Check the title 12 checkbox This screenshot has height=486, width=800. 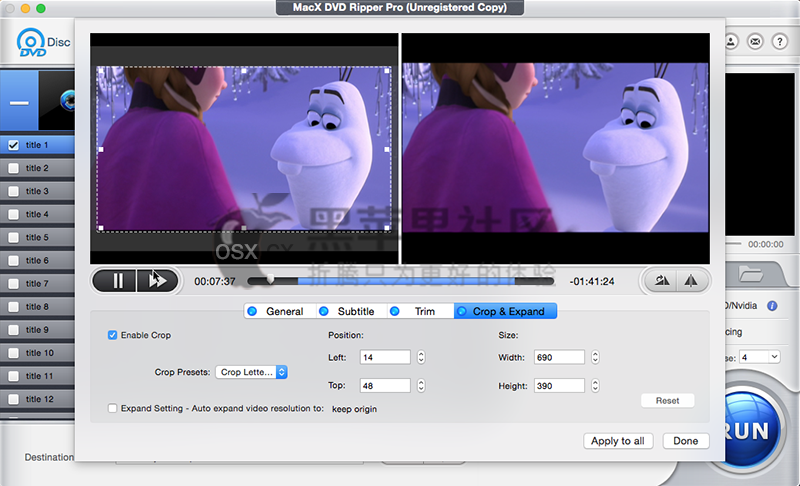coord(14,399)
